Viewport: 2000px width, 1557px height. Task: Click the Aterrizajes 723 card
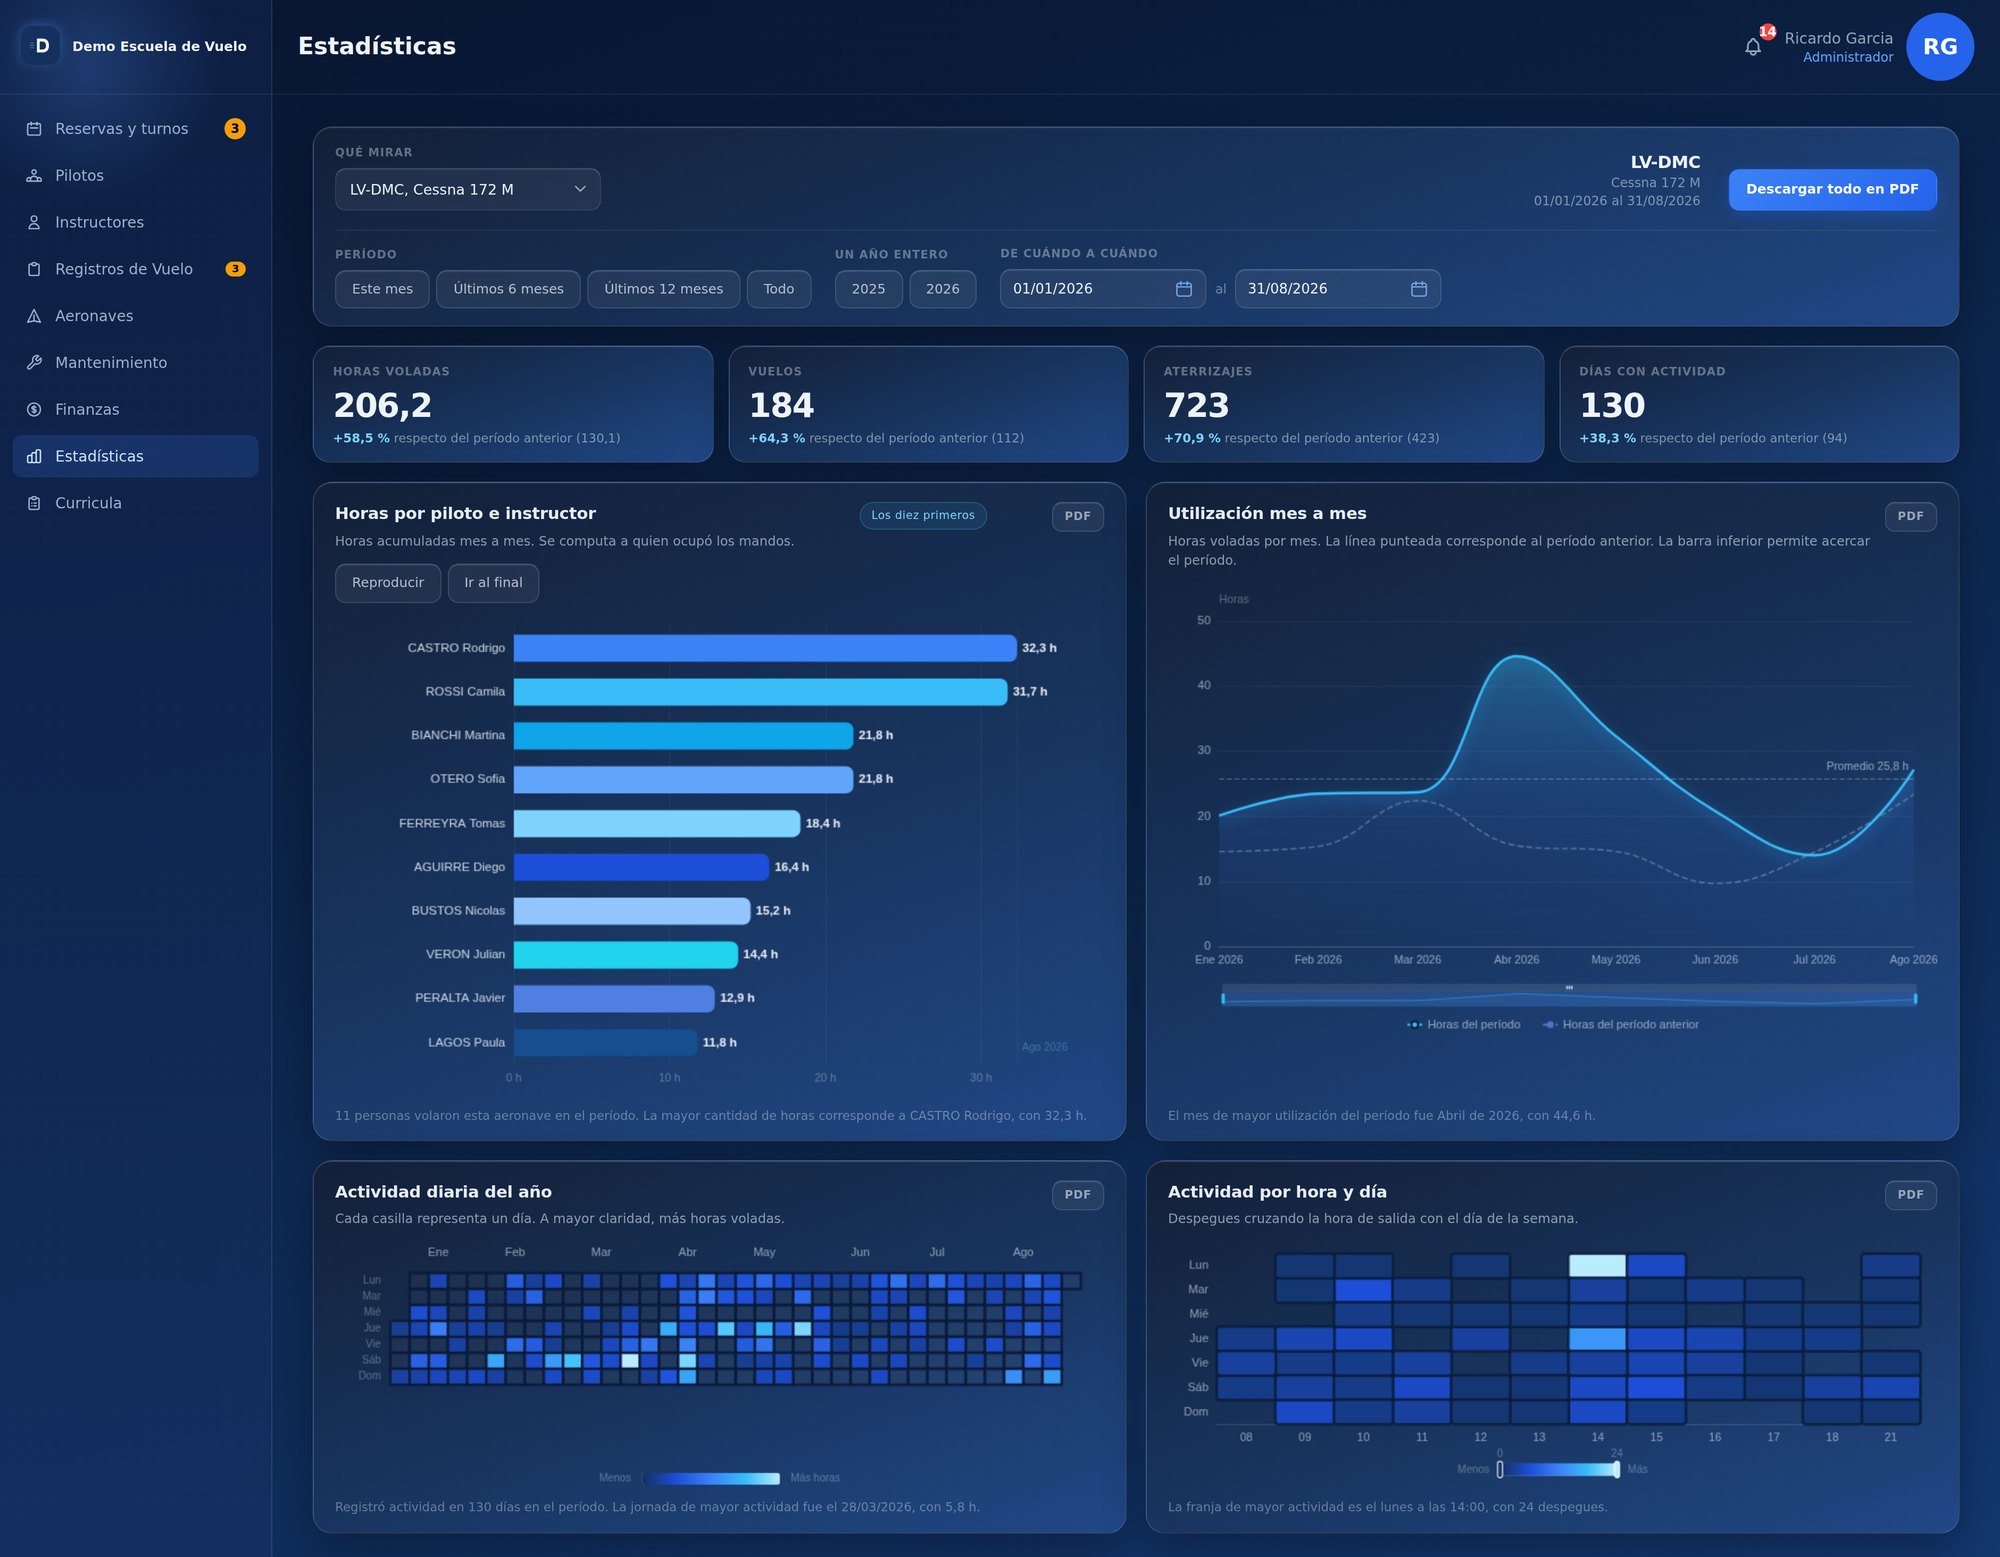click(1343, 404)
